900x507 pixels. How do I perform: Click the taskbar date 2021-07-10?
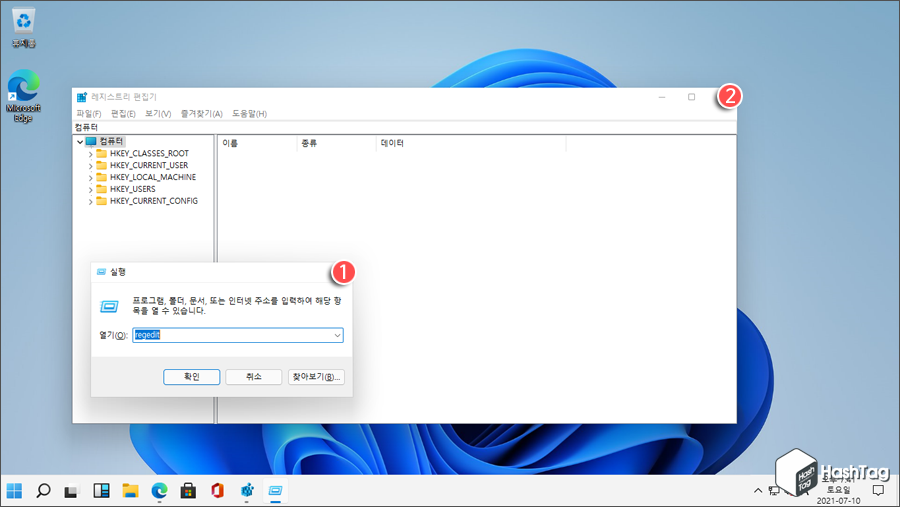click(x=839, y=501)
